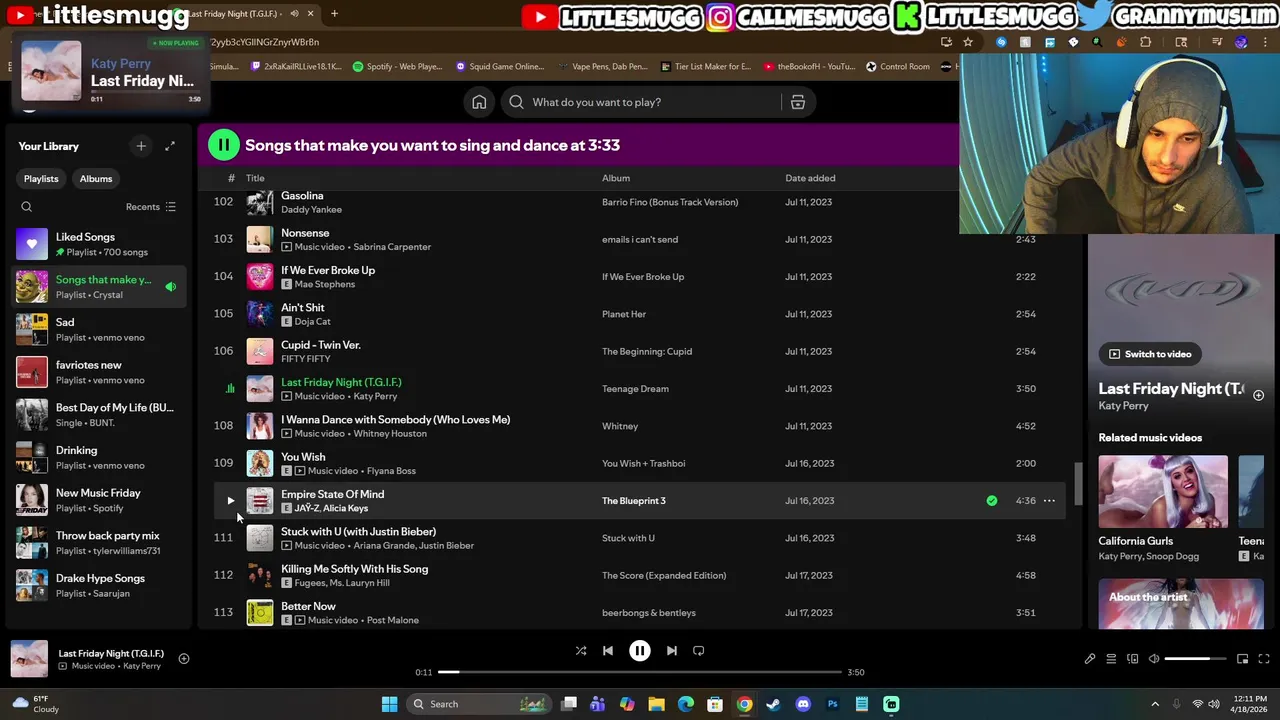Expand Your Library with arrows icon
Image resolution: width=1280 pixels, height=720 pixels.
click(170, 146)
